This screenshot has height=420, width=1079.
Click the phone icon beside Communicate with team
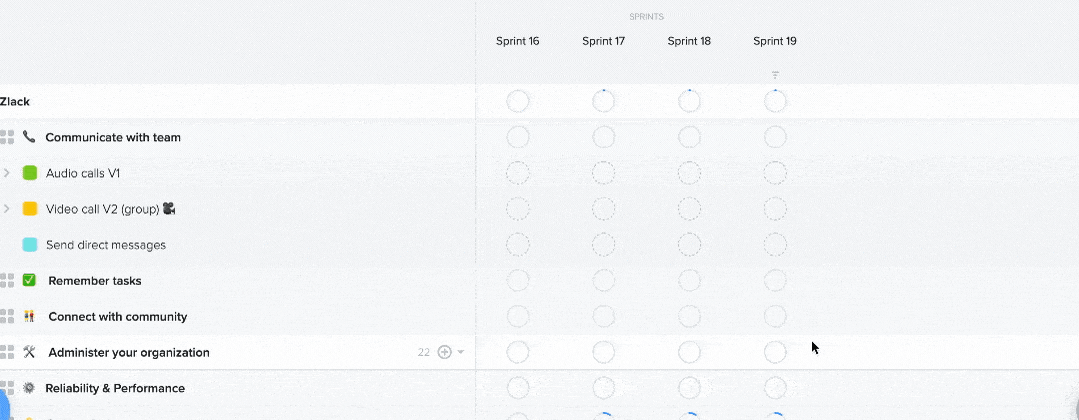(29, 137)
